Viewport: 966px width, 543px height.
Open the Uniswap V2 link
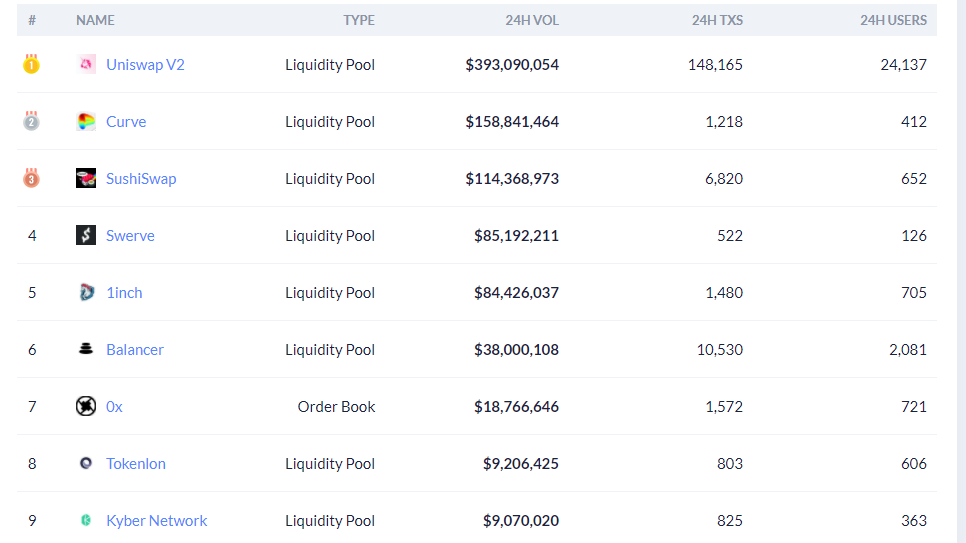[x=145, y=64]
